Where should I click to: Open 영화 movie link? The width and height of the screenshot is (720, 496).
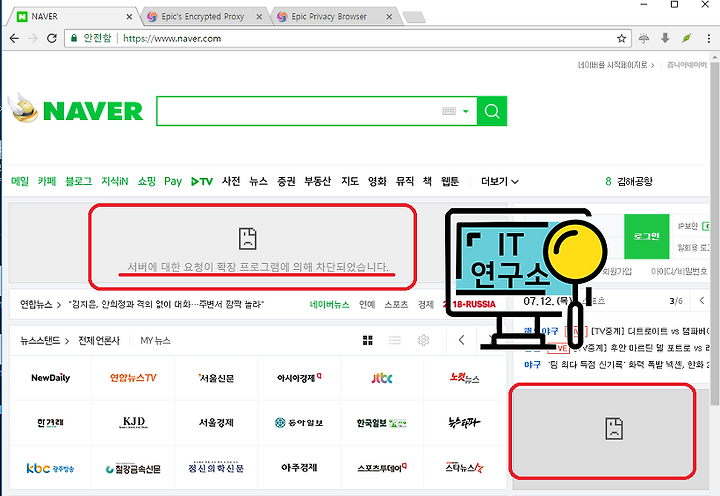tap(377, 181)
